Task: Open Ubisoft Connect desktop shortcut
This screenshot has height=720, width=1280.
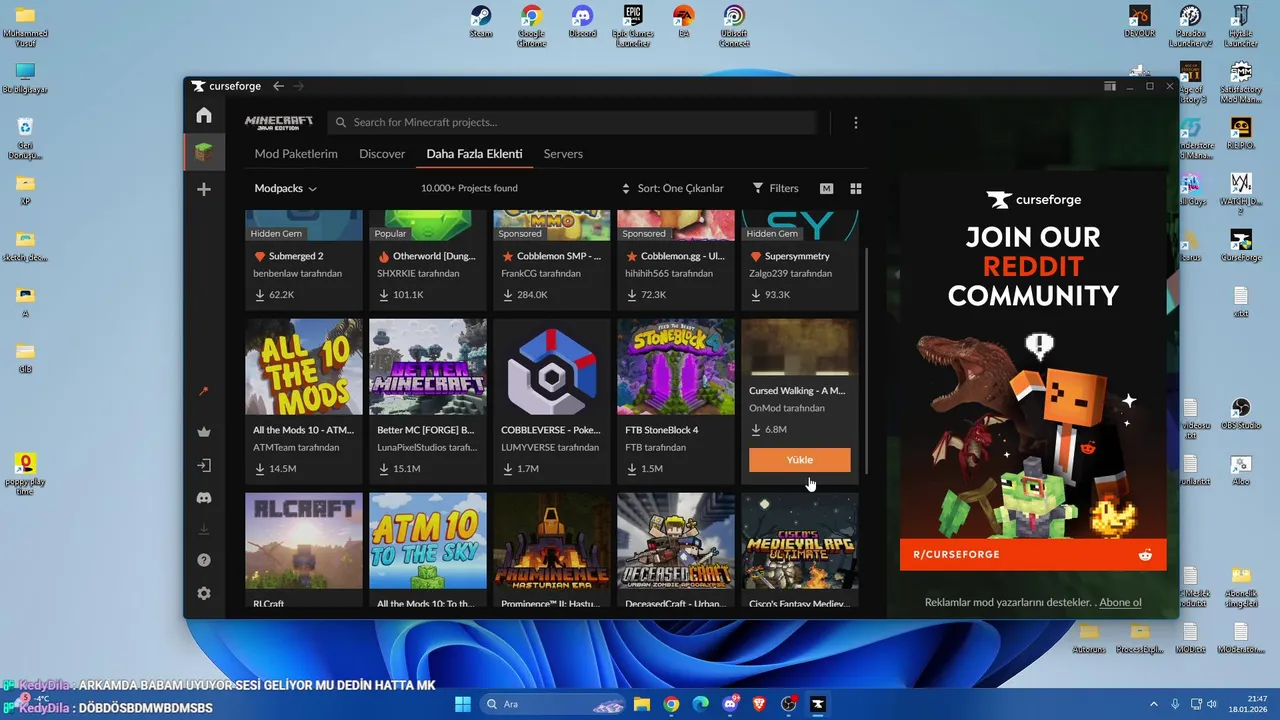Action: tap(734, 26)
